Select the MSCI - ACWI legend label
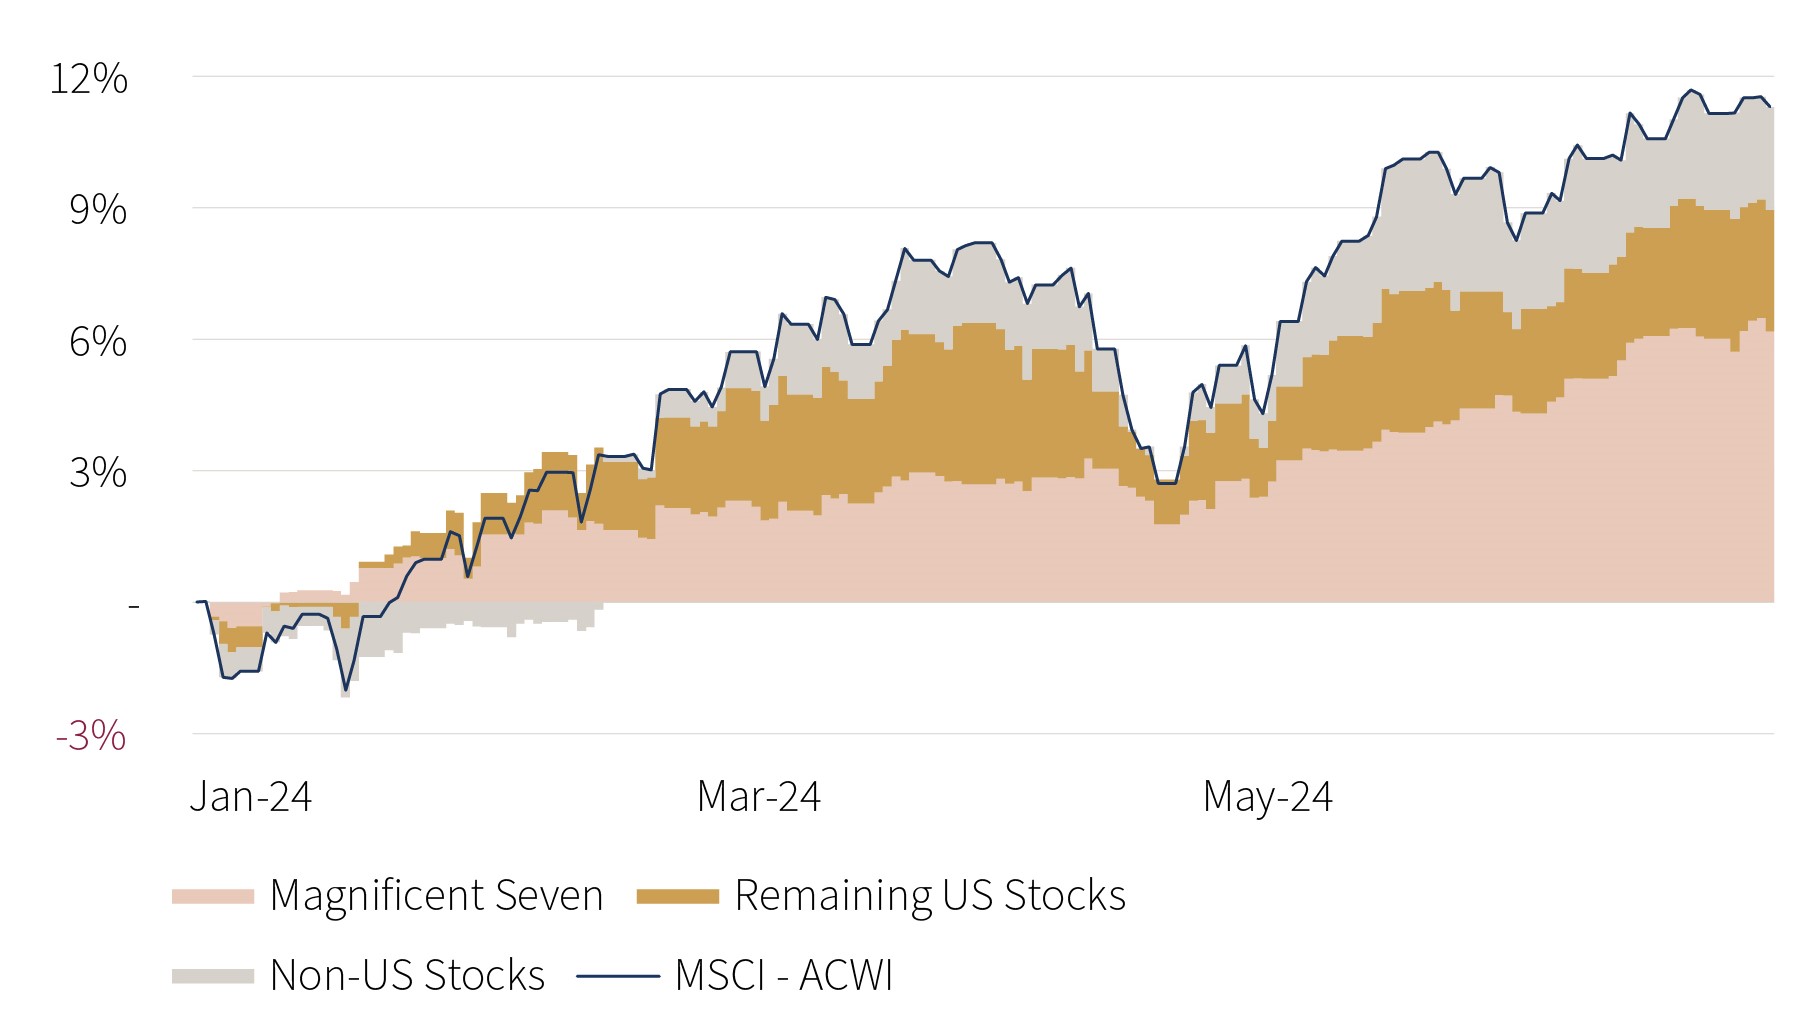 (x=784, y=975)
